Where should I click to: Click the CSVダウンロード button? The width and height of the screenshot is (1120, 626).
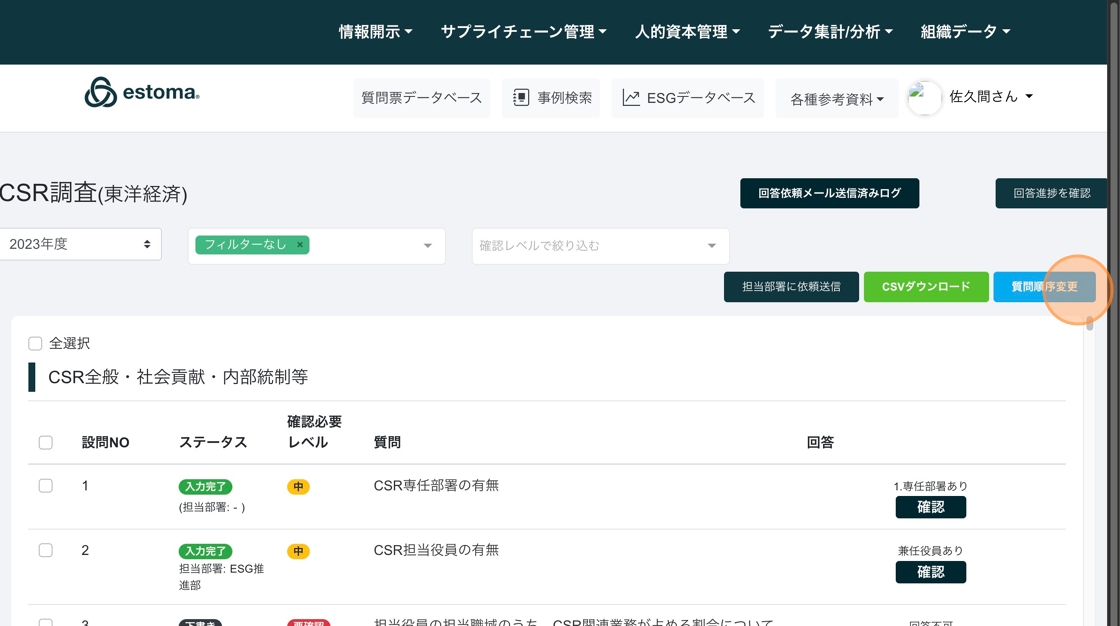point(926,287)
